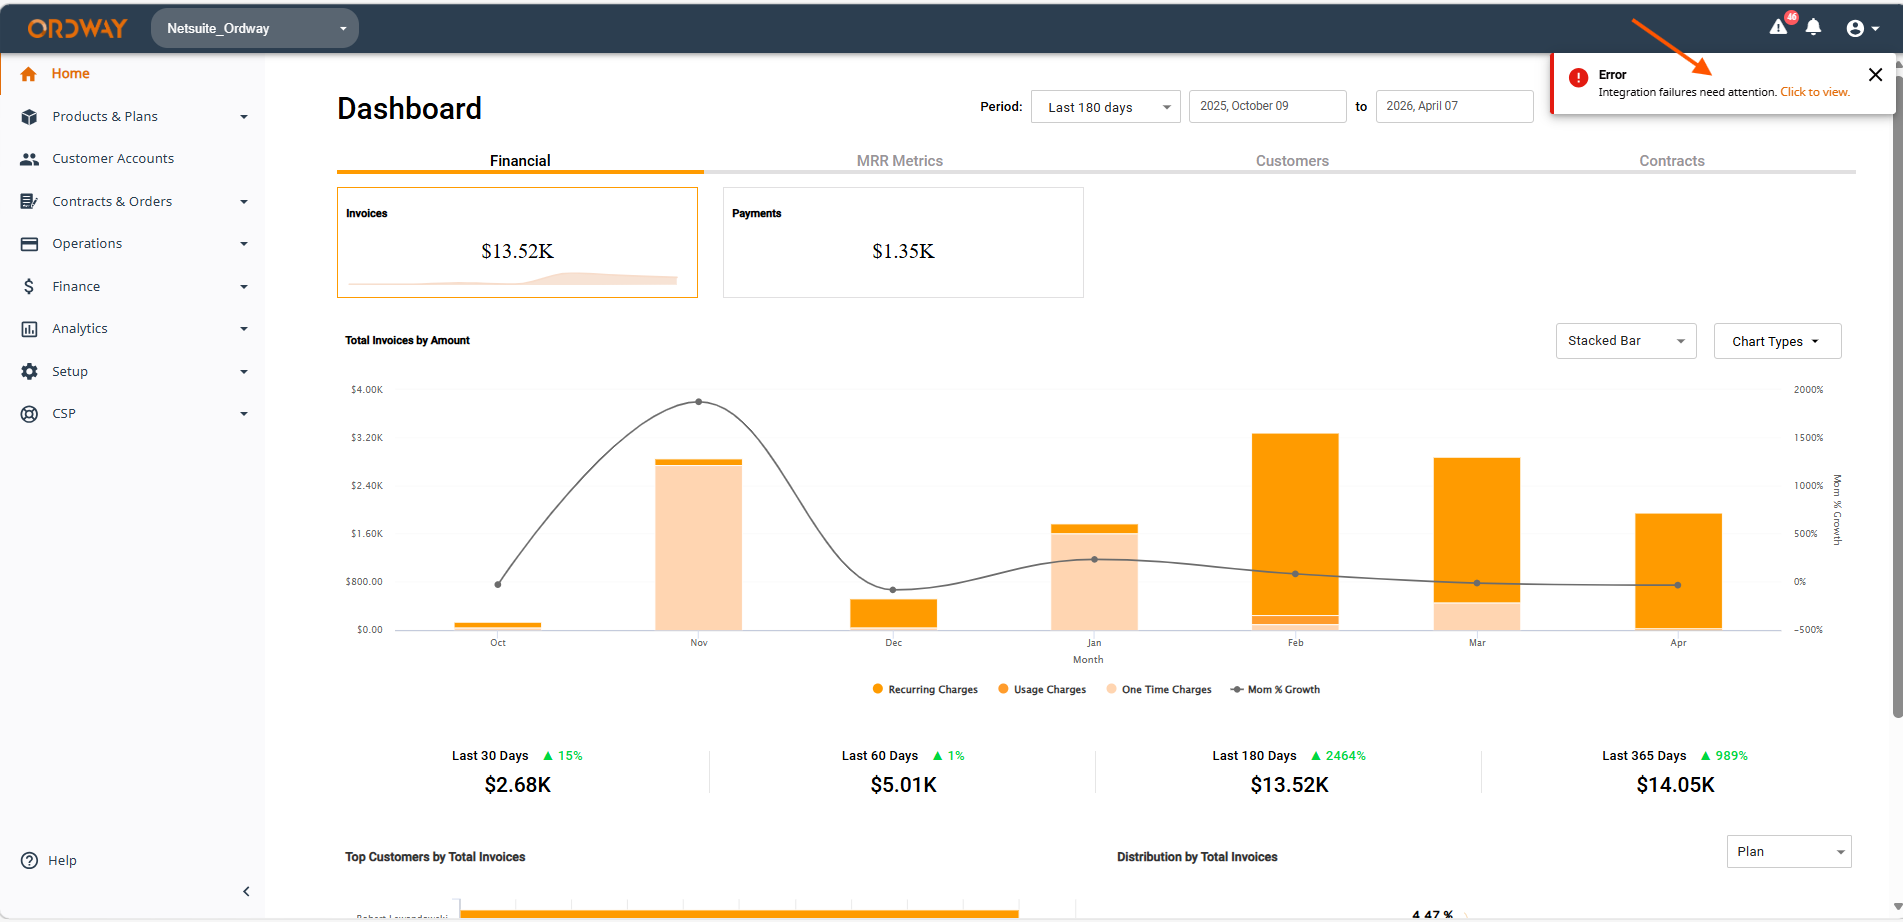Click the start date field 2025, October 09
The image size is (1903, 922).
[1266, 106]
